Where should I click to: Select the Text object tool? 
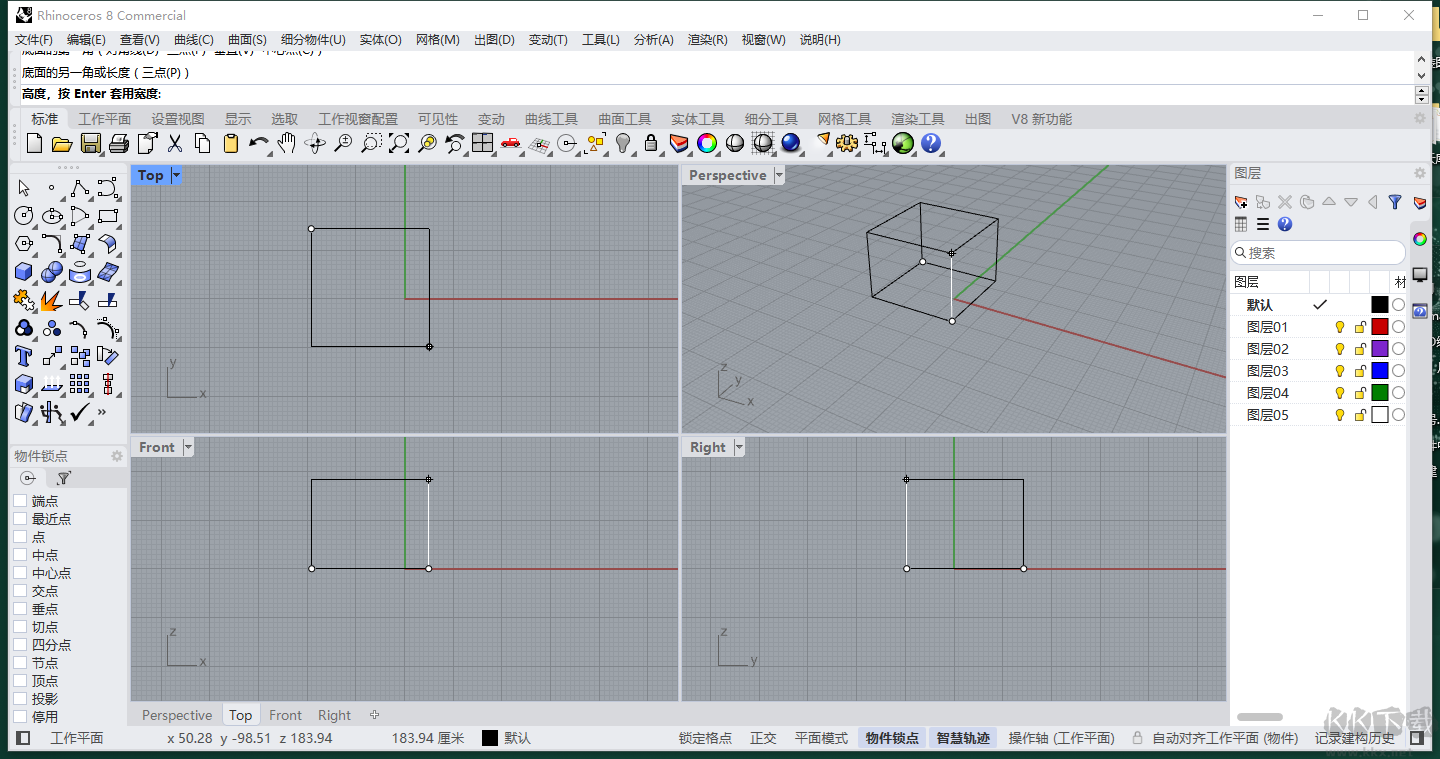click(x=22, y=355)
